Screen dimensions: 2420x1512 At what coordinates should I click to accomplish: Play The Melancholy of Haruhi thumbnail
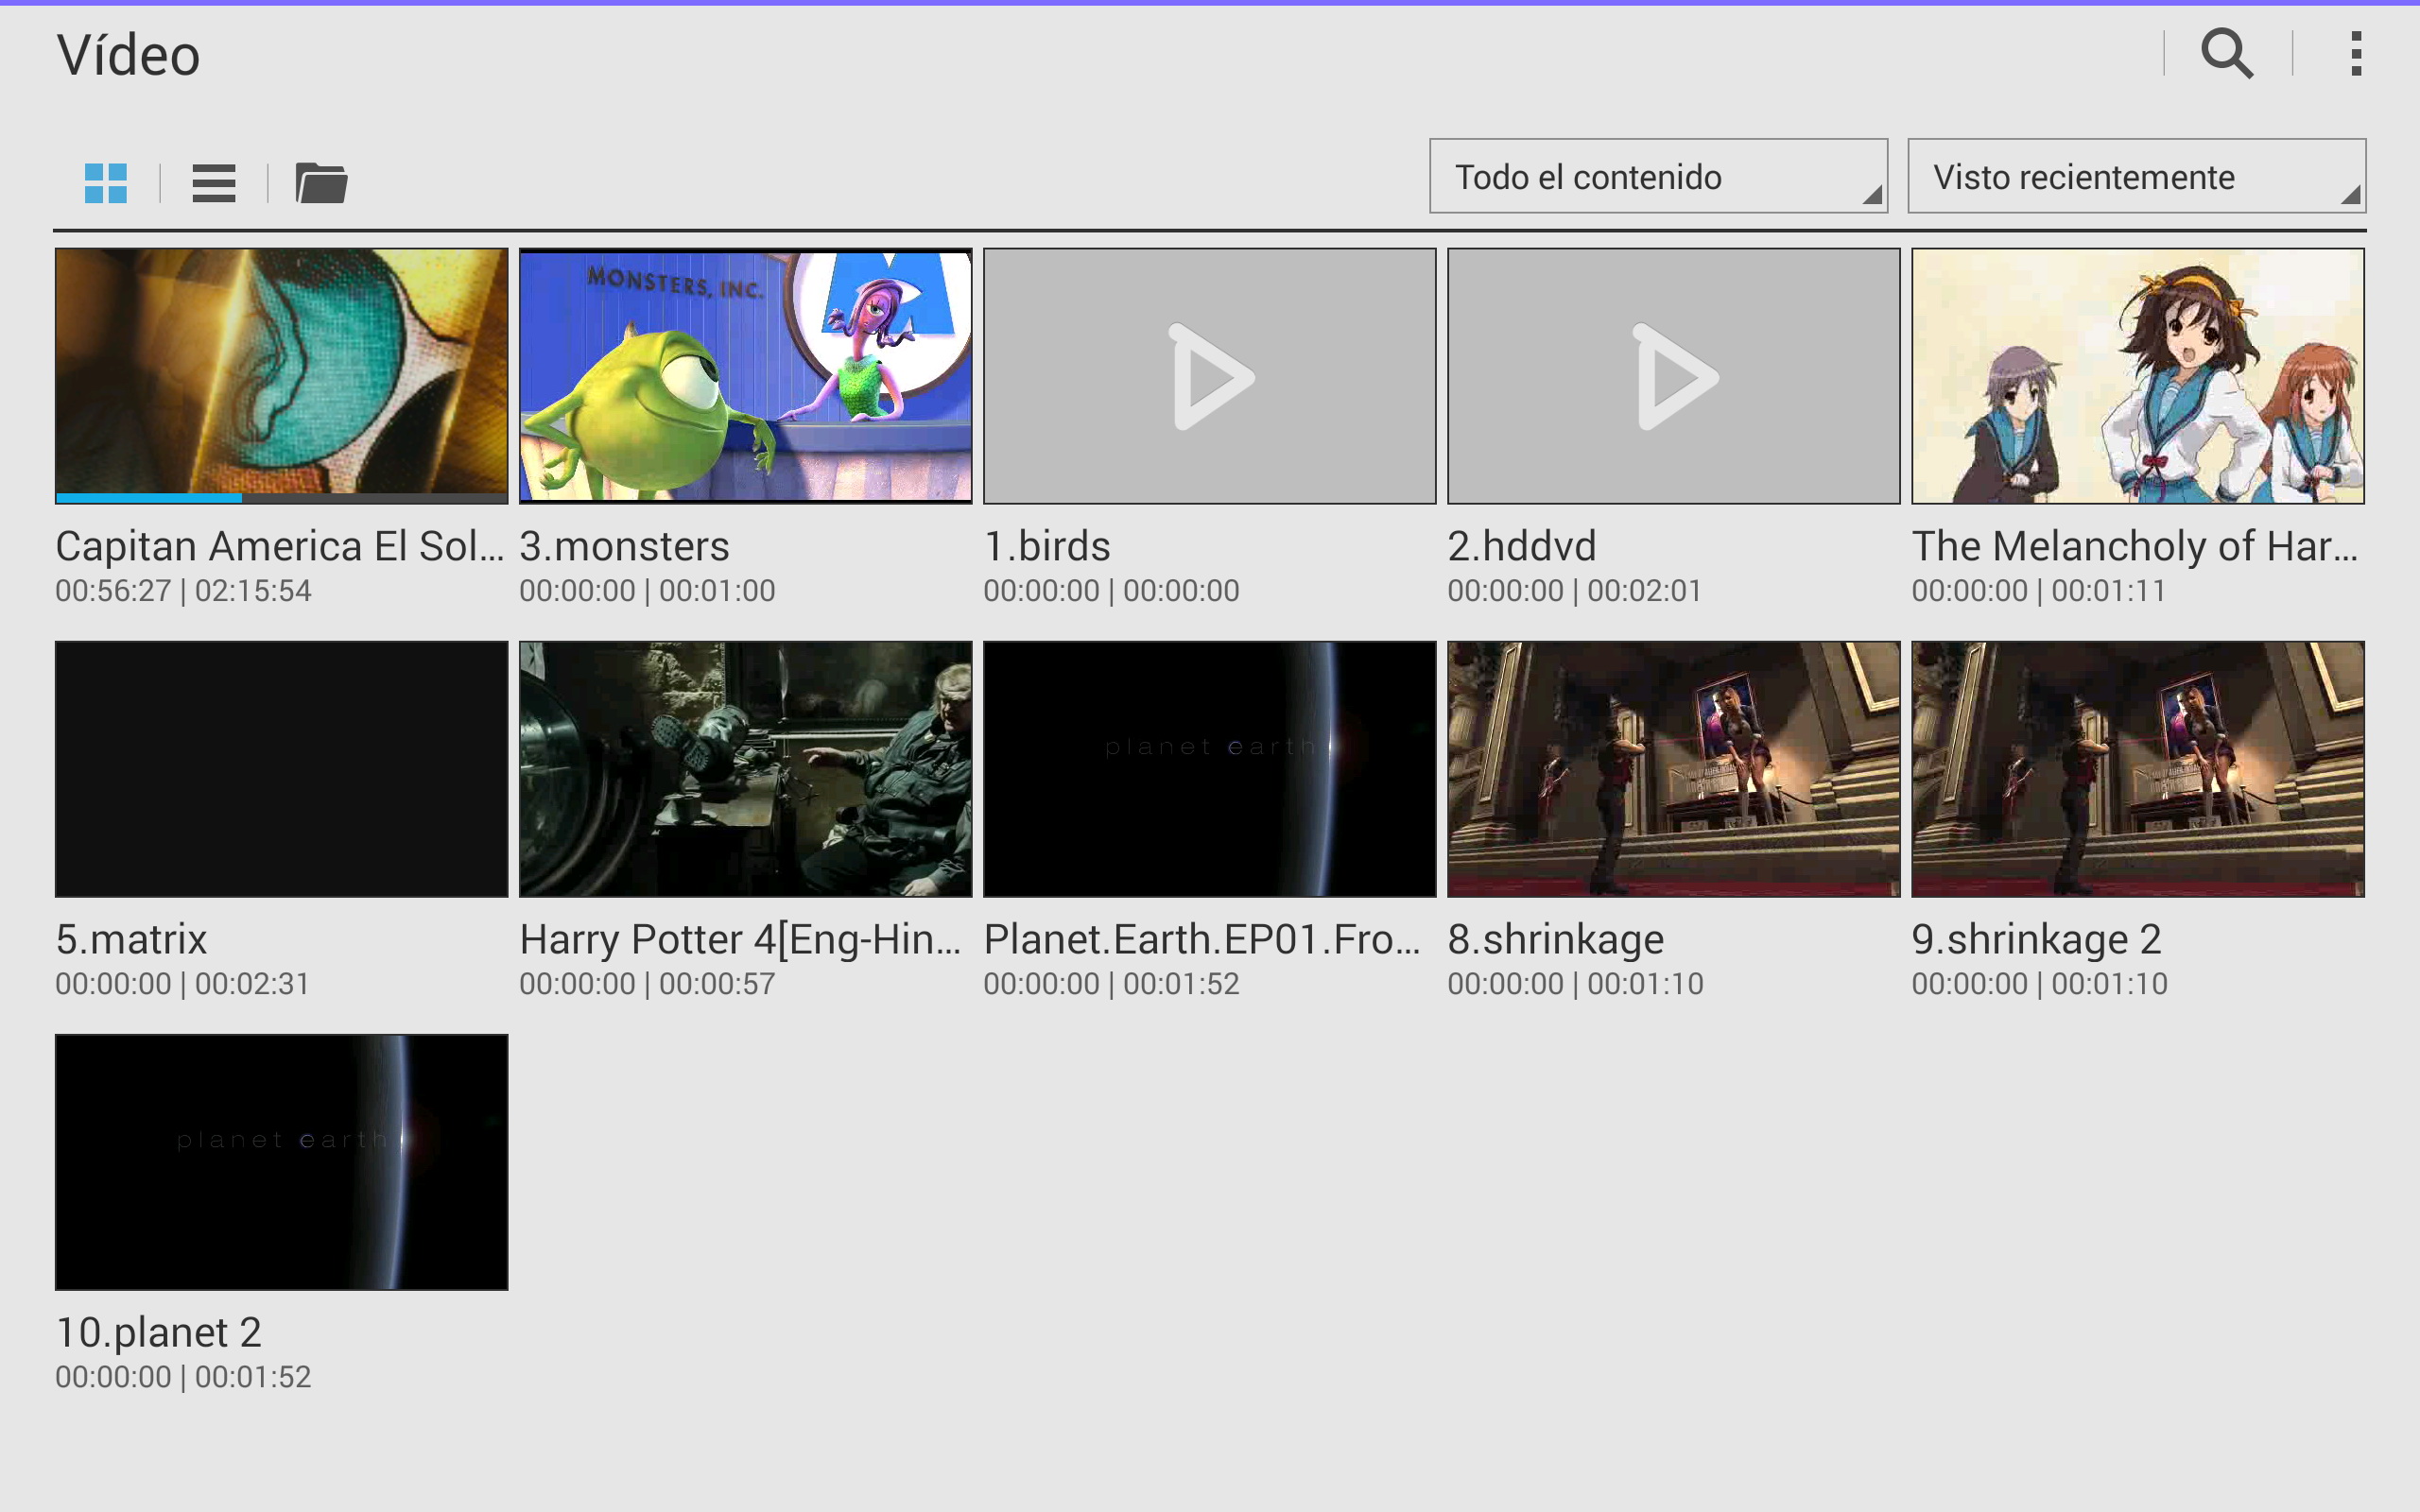click(2137, 375)
